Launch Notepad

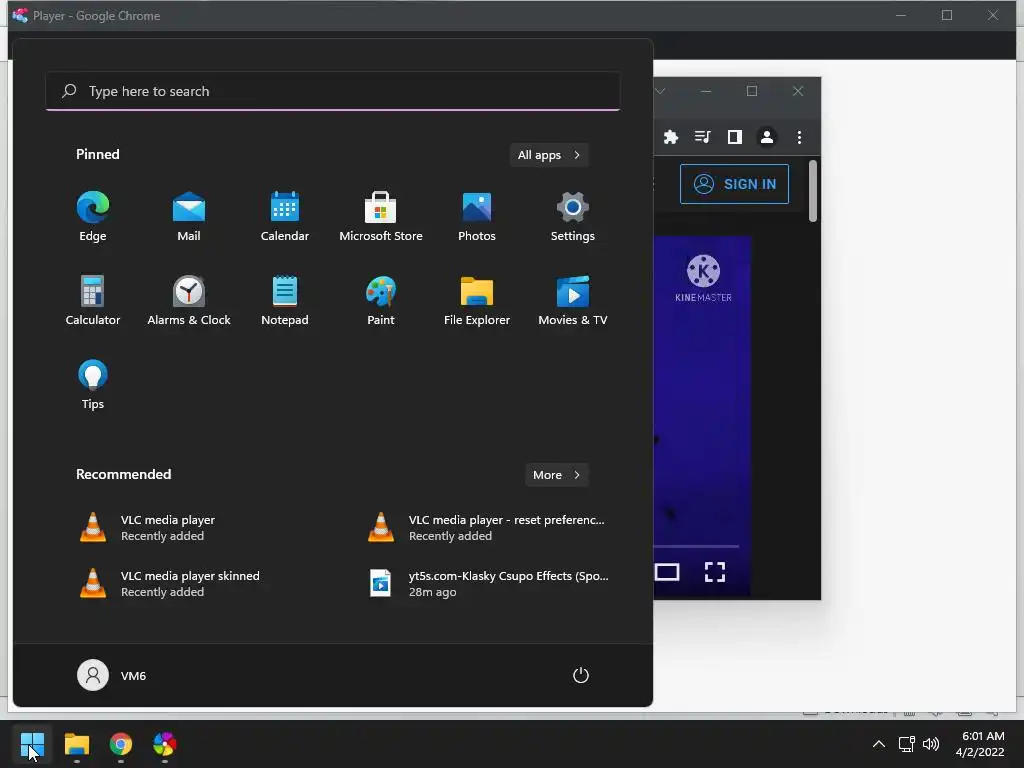[285, 300]
